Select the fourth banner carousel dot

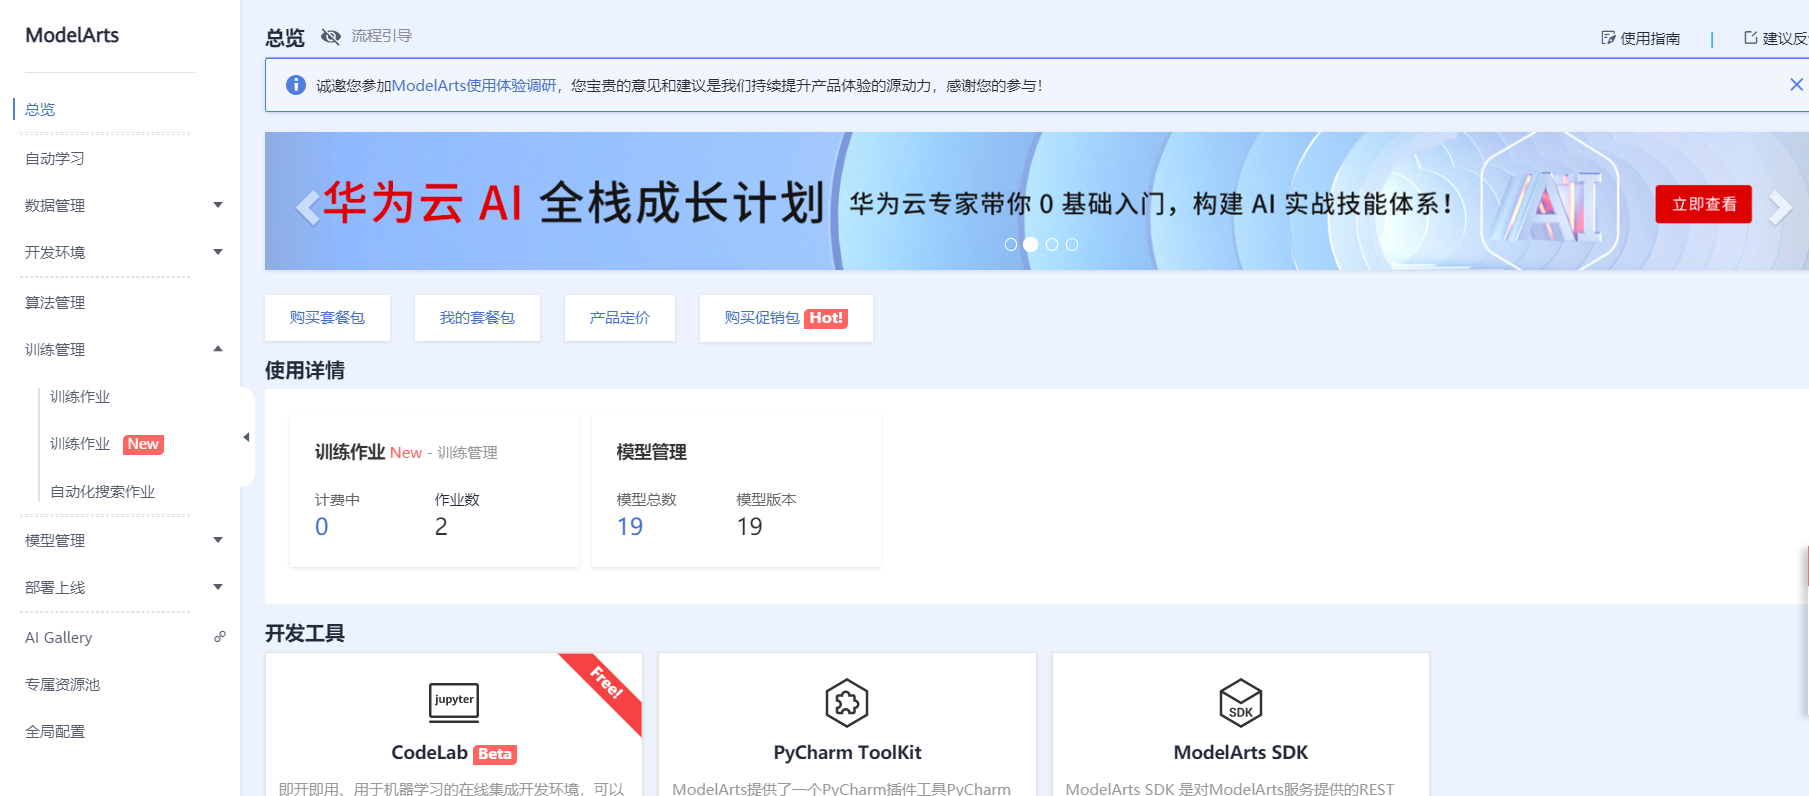click(1072, 244)
